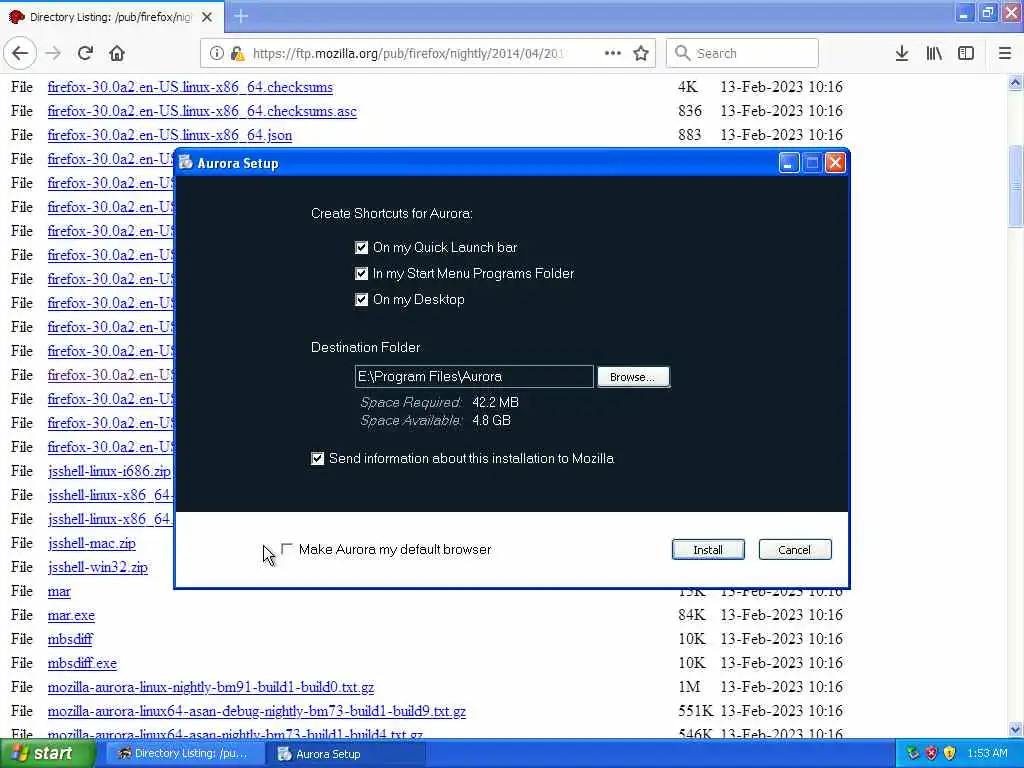Open the browser hamburger menu

(x=1004, y=54)
